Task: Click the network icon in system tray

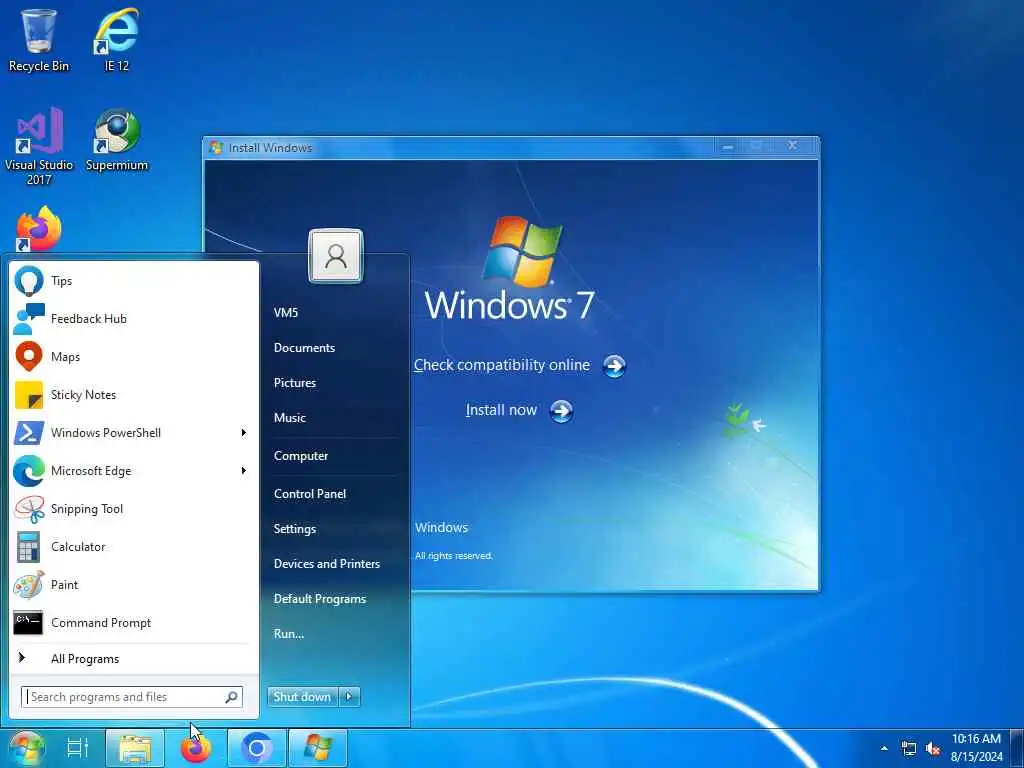Action: 908,748
